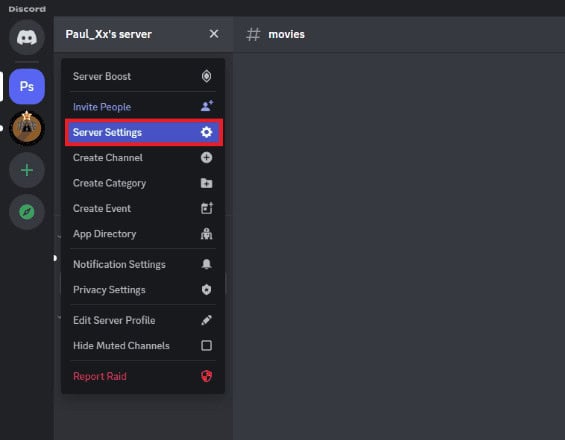Tick the Hide Muted Channels checkbox
Screen dimensions: 565x440
tap(206, 346)
